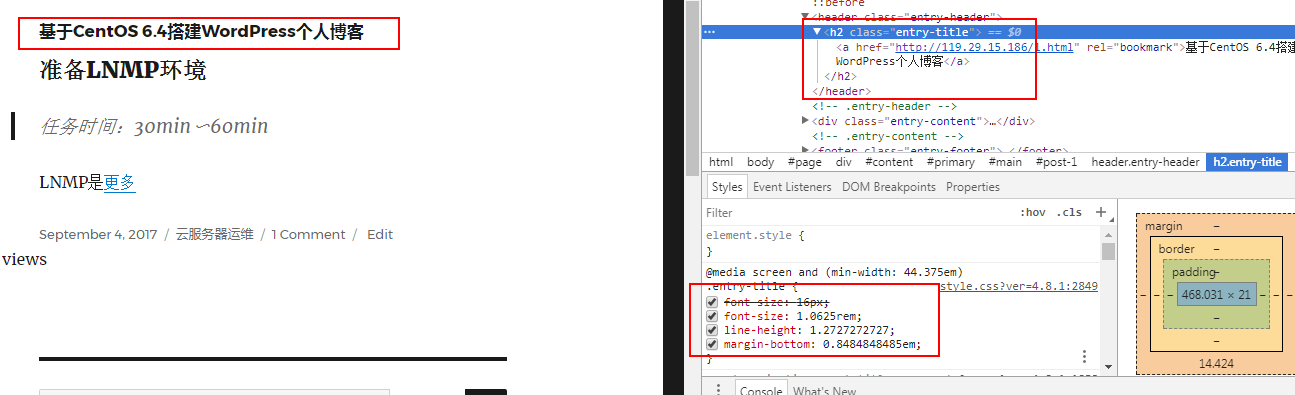Click the margin label in the box model
Image resolution: width=1295 pixels, height=395 pixels.
coord(1163,227)
